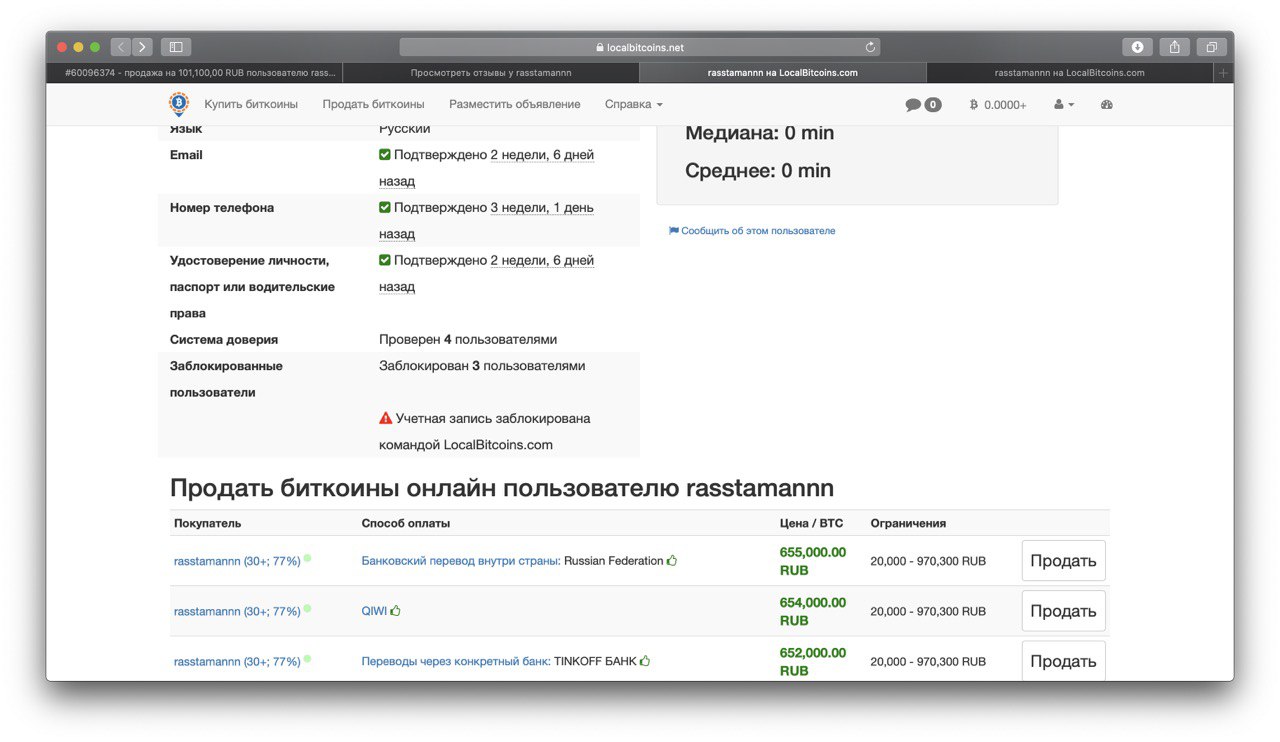This screenshot has width=1280, height=742.
Task: Click the bitcoin balance 0.0000+
Action: tap(998, 105)
